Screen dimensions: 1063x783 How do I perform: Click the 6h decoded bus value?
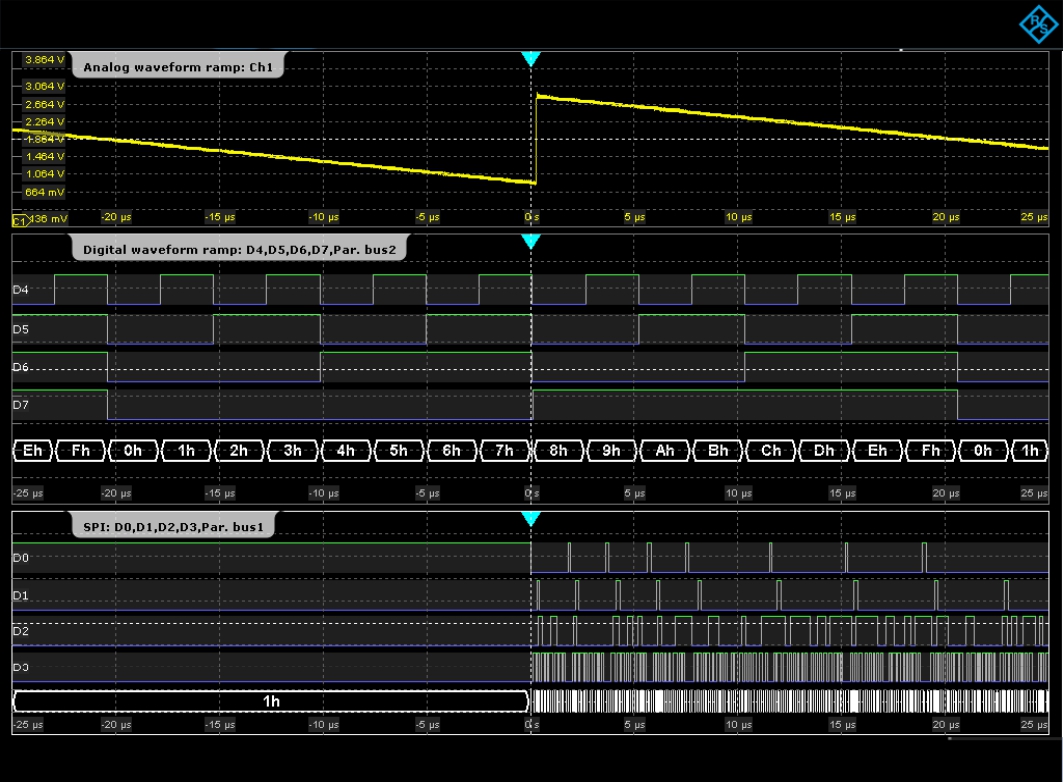[x=452, y=450]
